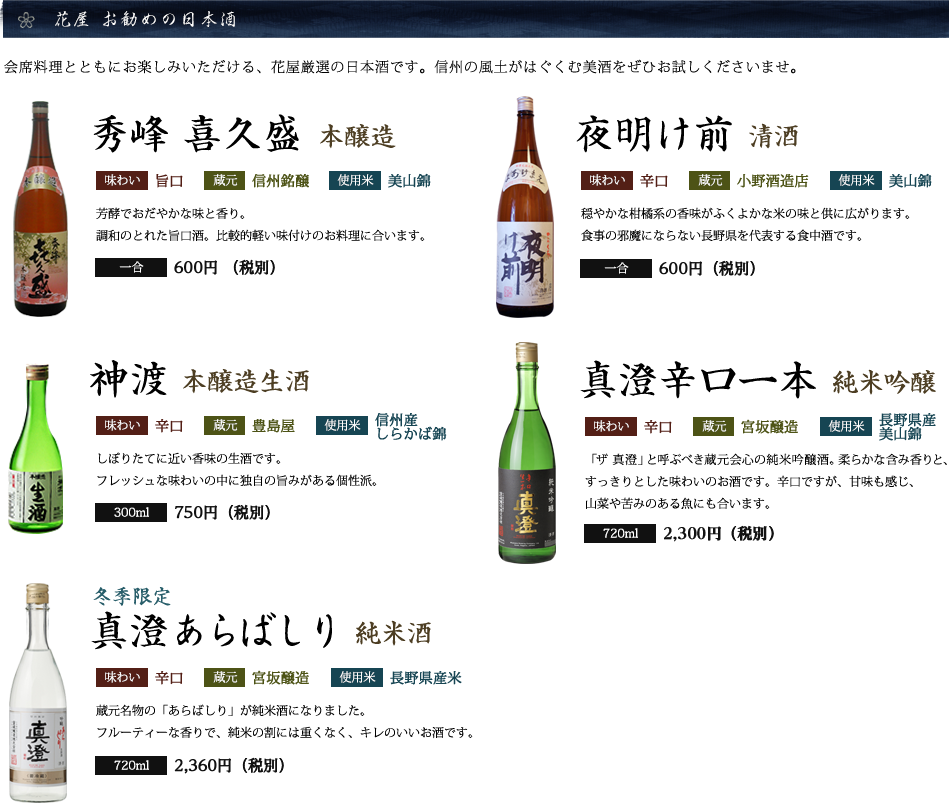Click the 720ml label under 真澄辛口一本

pos(620,534)
